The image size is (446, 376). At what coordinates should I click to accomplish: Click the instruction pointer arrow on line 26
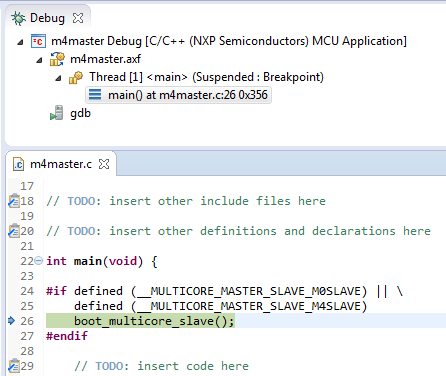tap(11, 321)
